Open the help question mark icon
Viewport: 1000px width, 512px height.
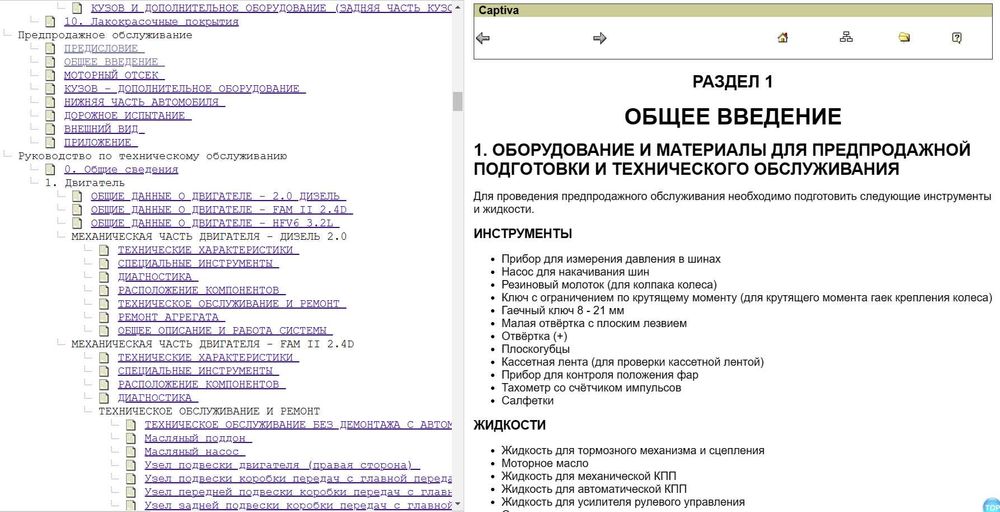[956, 38]
